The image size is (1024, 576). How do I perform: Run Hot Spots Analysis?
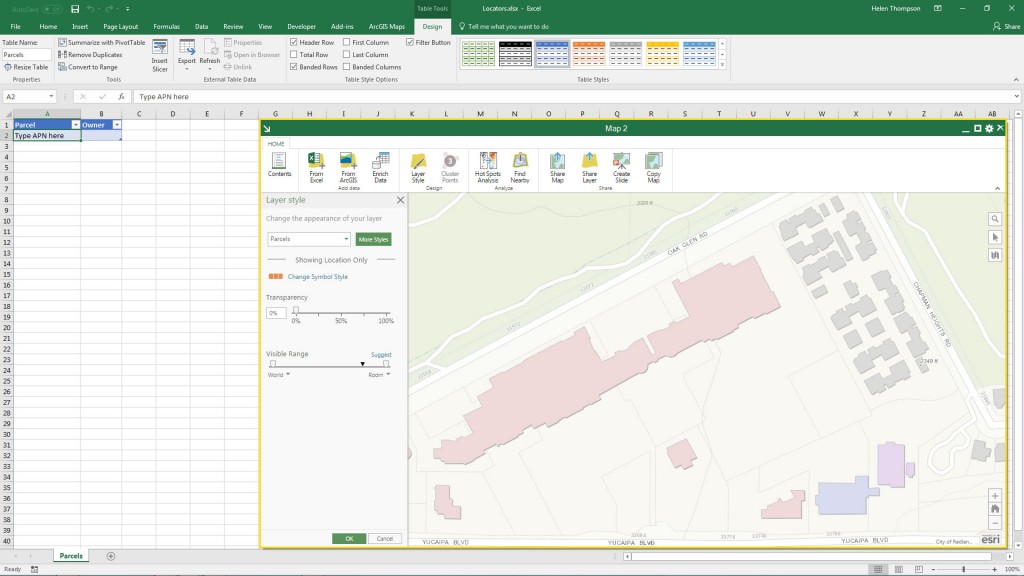tap(488, 167)
